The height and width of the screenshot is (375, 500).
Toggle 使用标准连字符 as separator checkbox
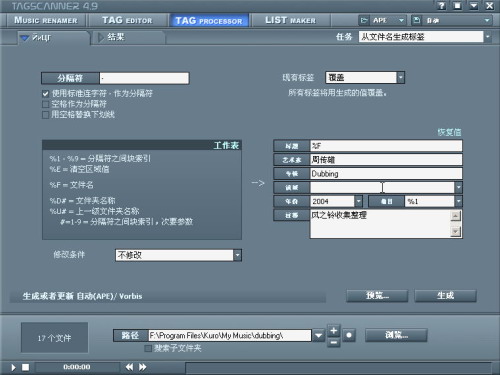46,94
